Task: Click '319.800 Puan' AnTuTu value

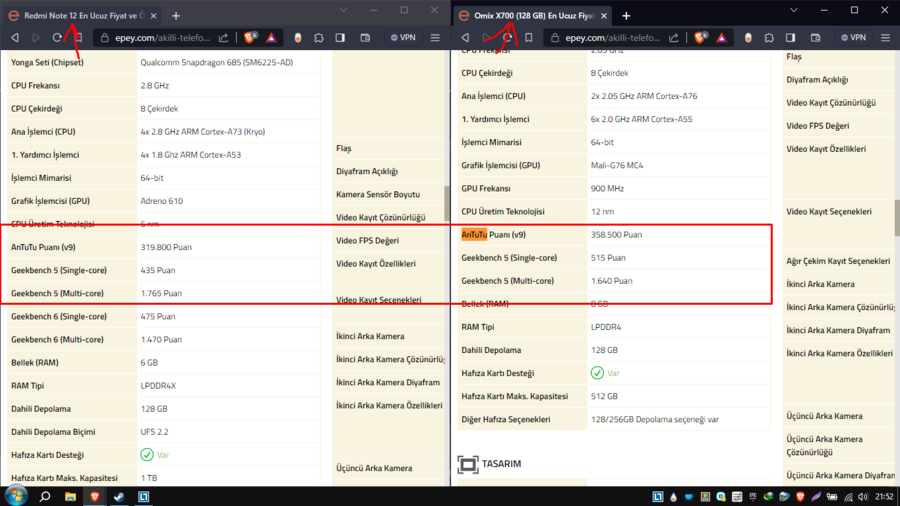Action: tap(166, 247)
